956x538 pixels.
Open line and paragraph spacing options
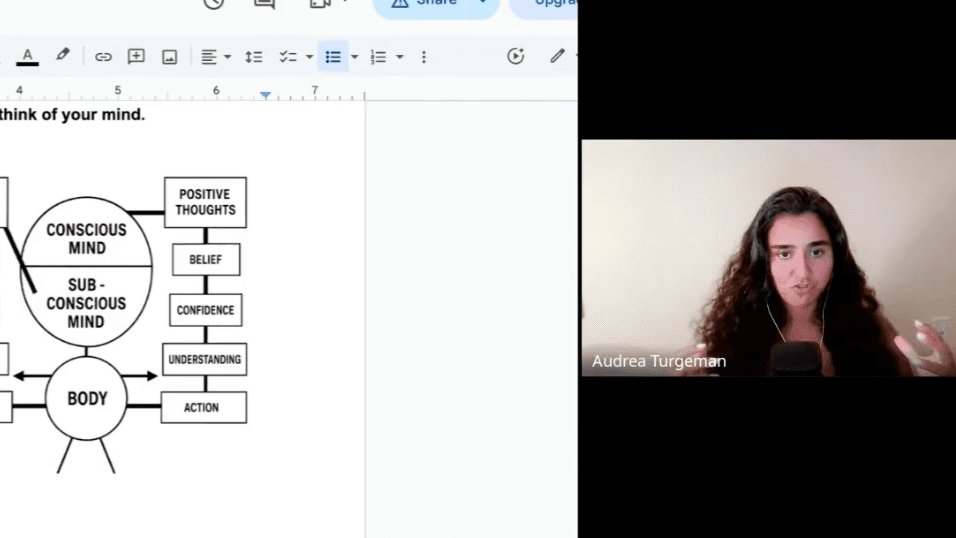coord(254,57)
